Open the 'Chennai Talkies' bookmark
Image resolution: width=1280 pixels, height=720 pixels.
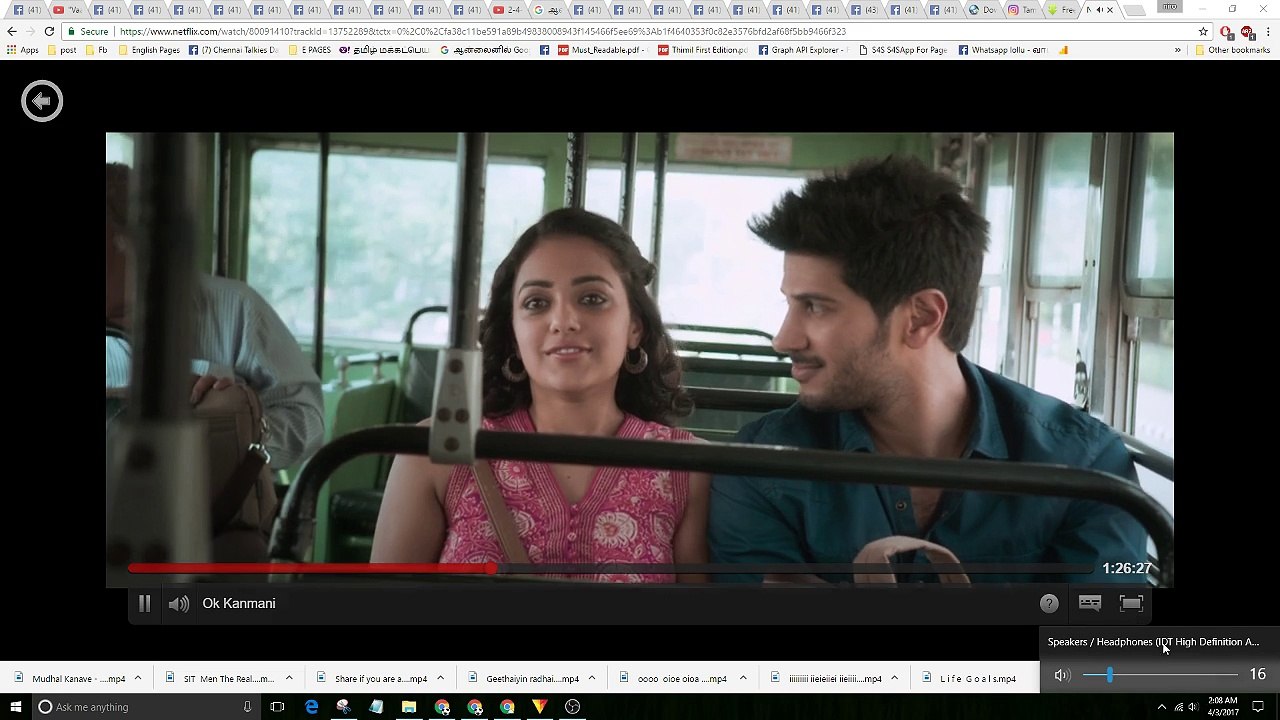coord(233,50)
